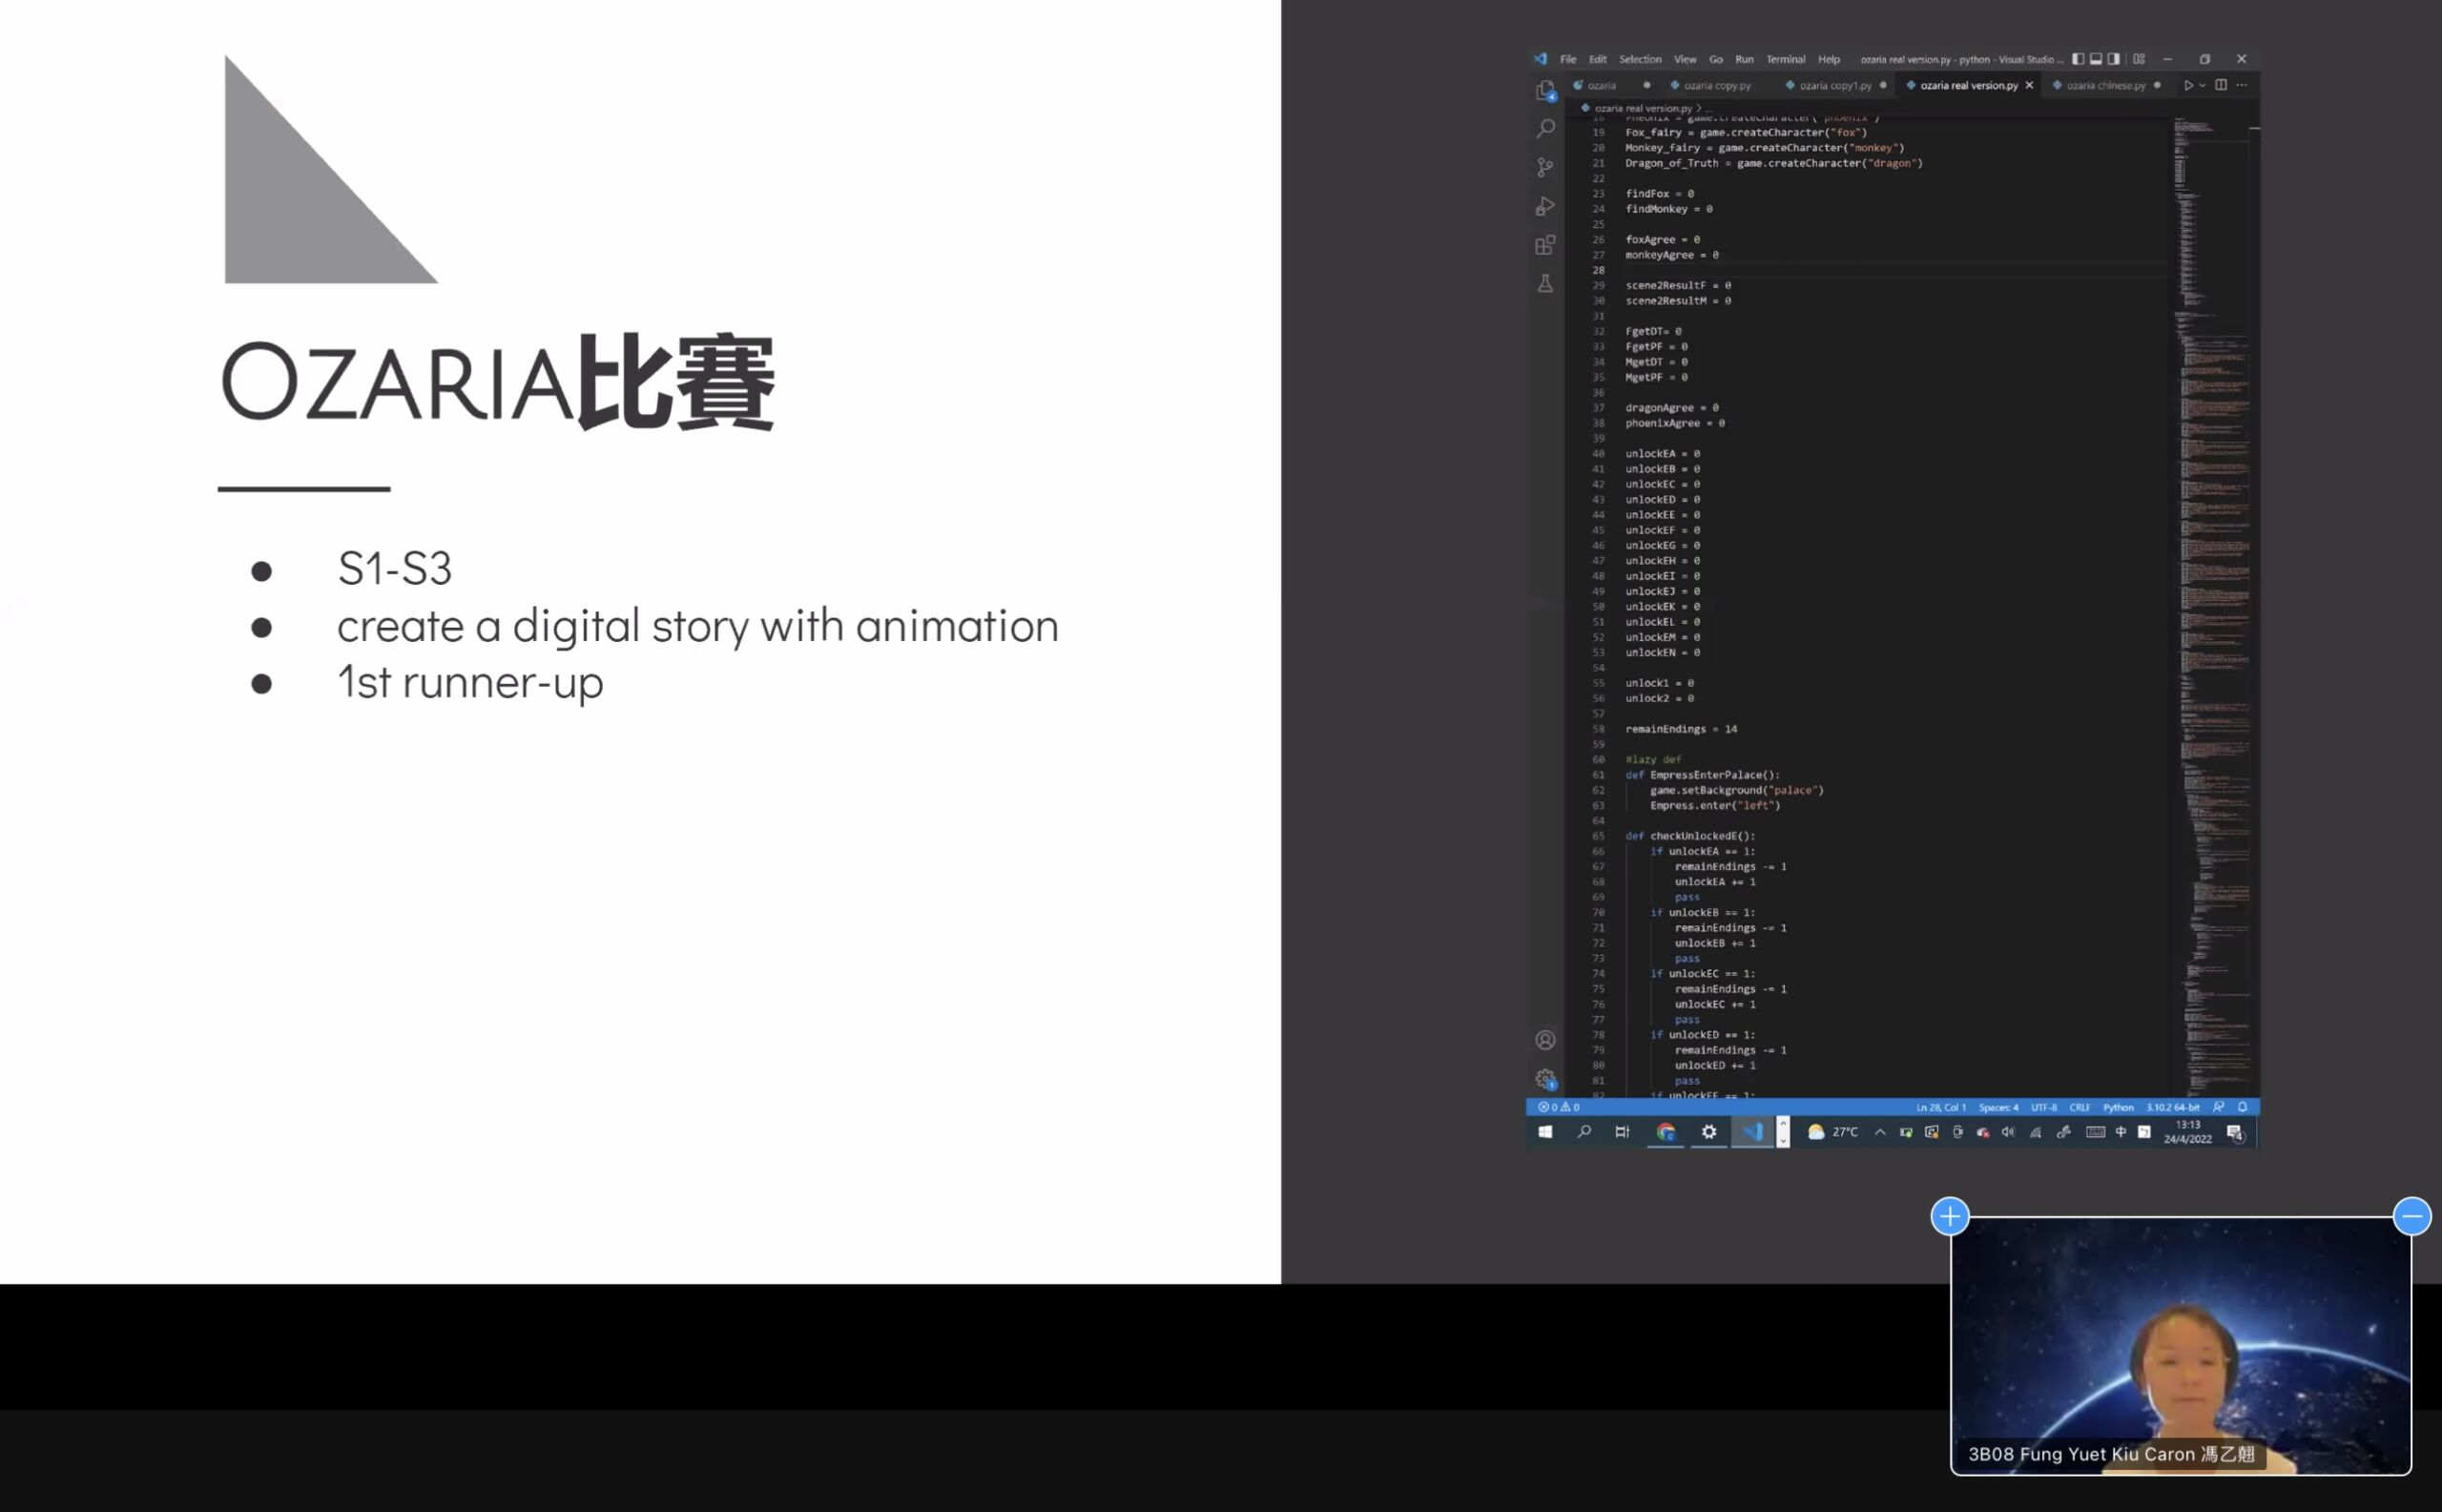Toggle the primary side bar layout button
This screenshot has height=1512, width=2442.
2078,59
